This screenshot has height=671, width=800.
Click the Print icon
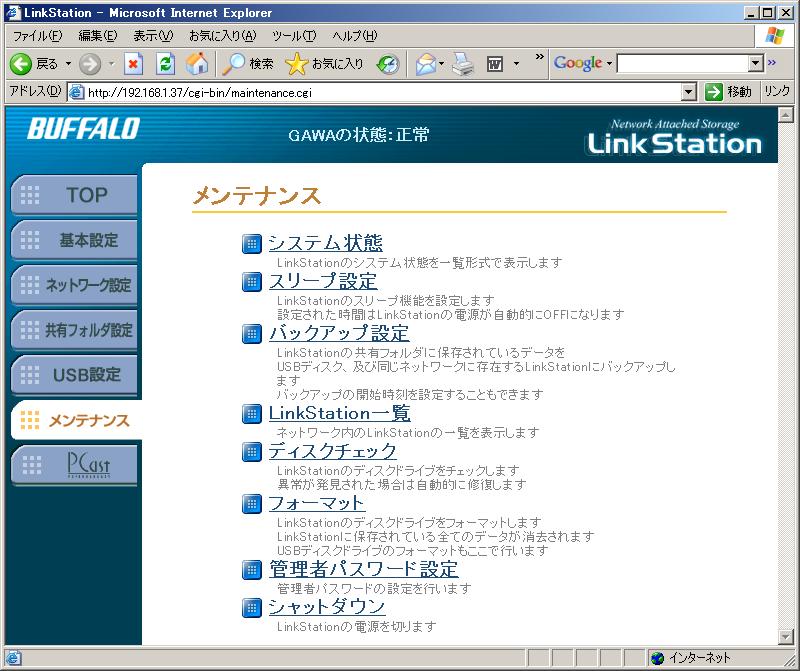coord(463,64)
